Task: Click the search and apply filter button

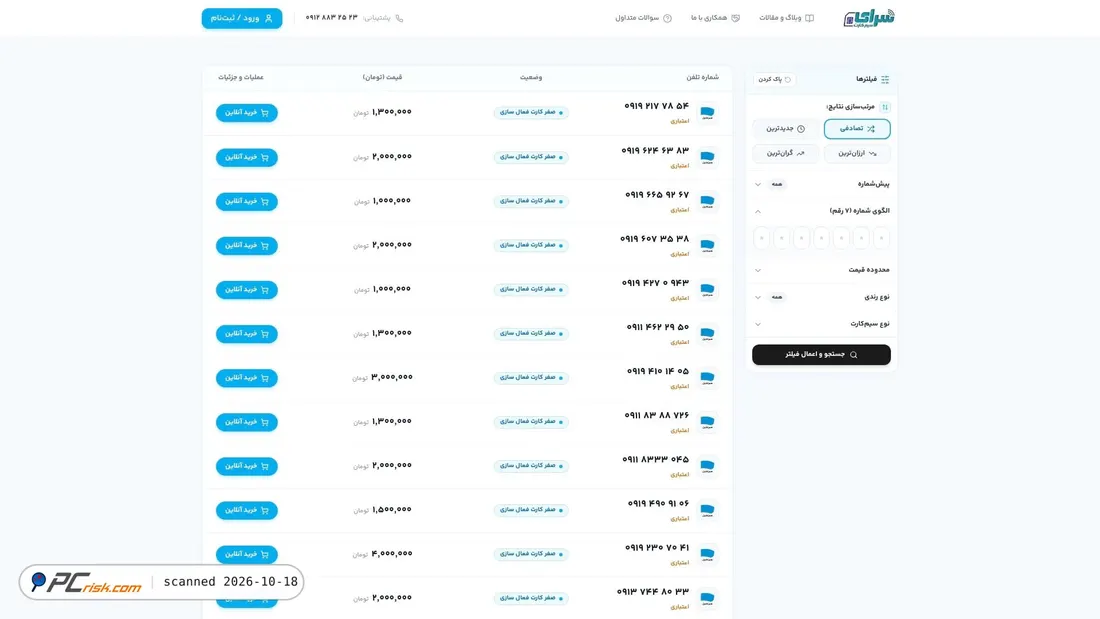Action: 821,354
